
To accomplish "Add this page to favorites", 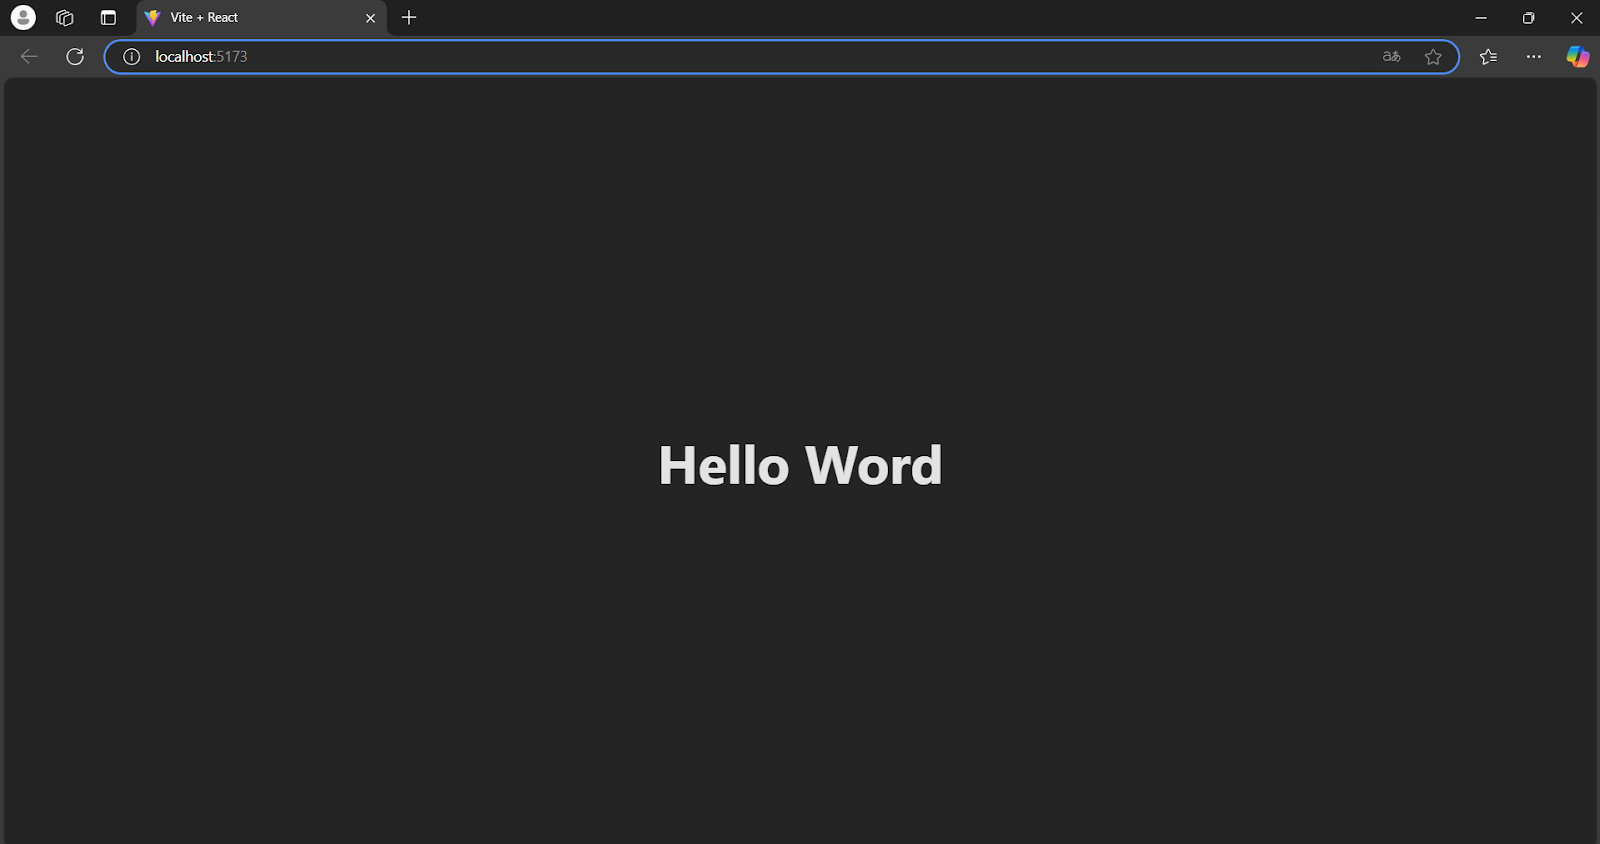I will (1433, 56).
